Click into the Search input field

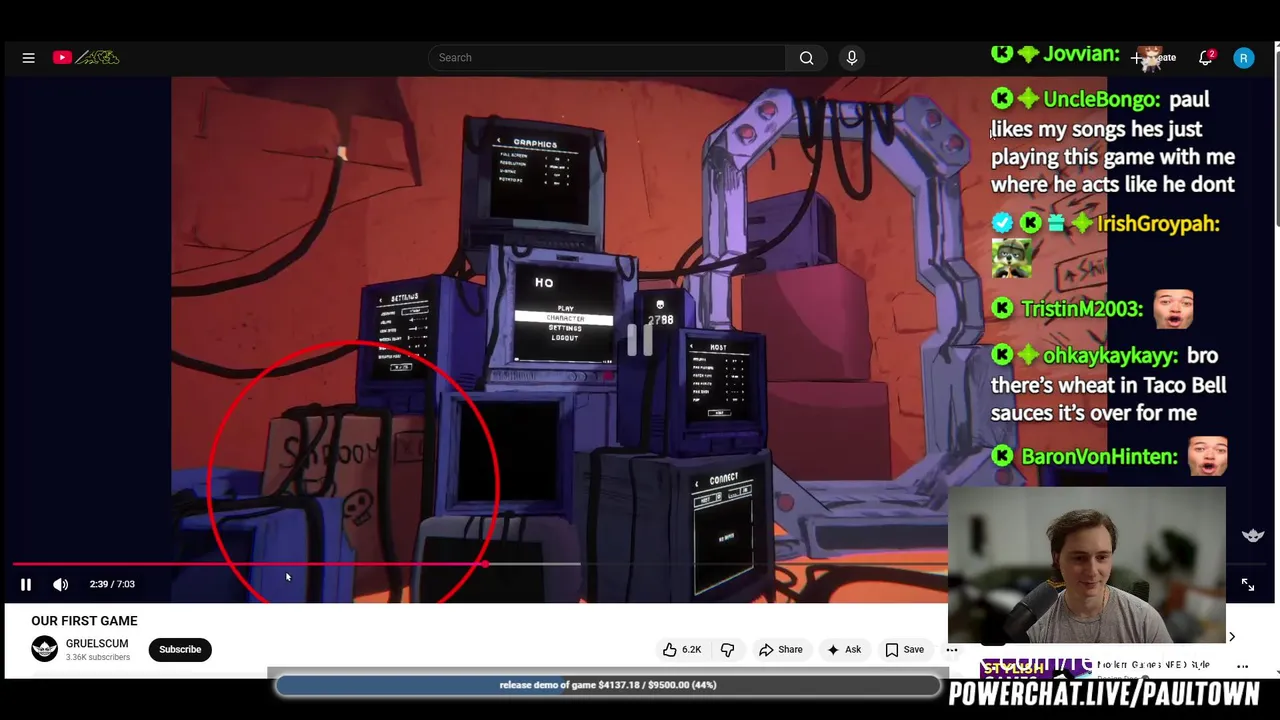607,58
